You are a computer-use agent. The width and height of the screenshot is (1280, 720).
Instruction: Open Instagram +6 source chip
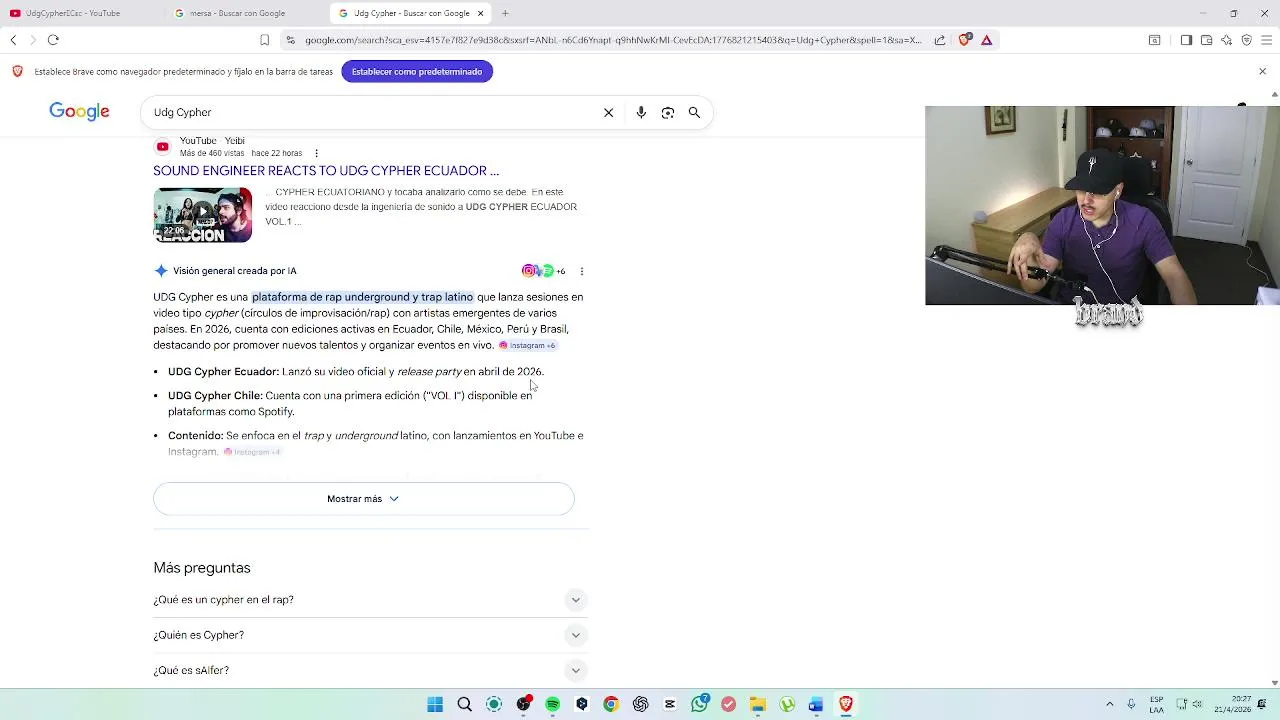(527, 346)
